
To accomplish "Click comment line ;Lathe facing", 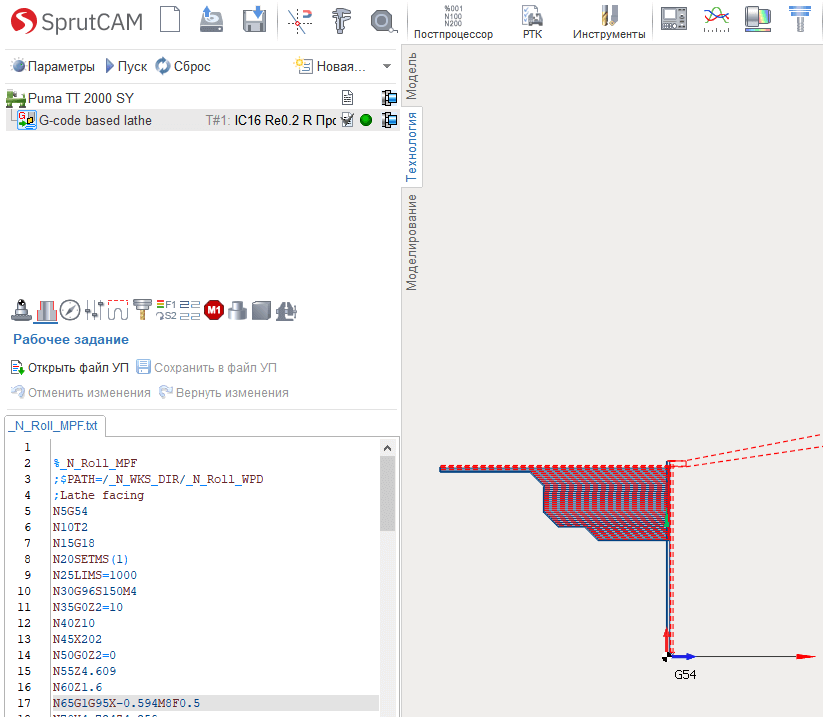I will pyautogui.click(x=99, y=495).
